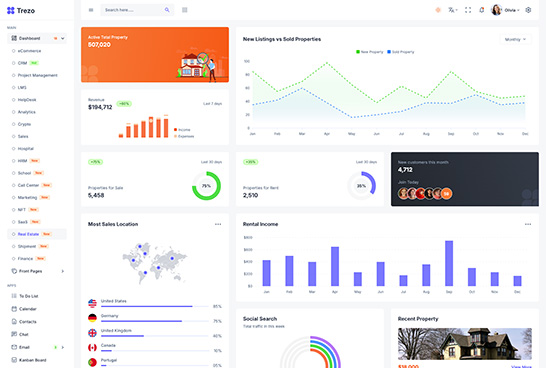Open the apps grid icon beside search

point(185,10)
